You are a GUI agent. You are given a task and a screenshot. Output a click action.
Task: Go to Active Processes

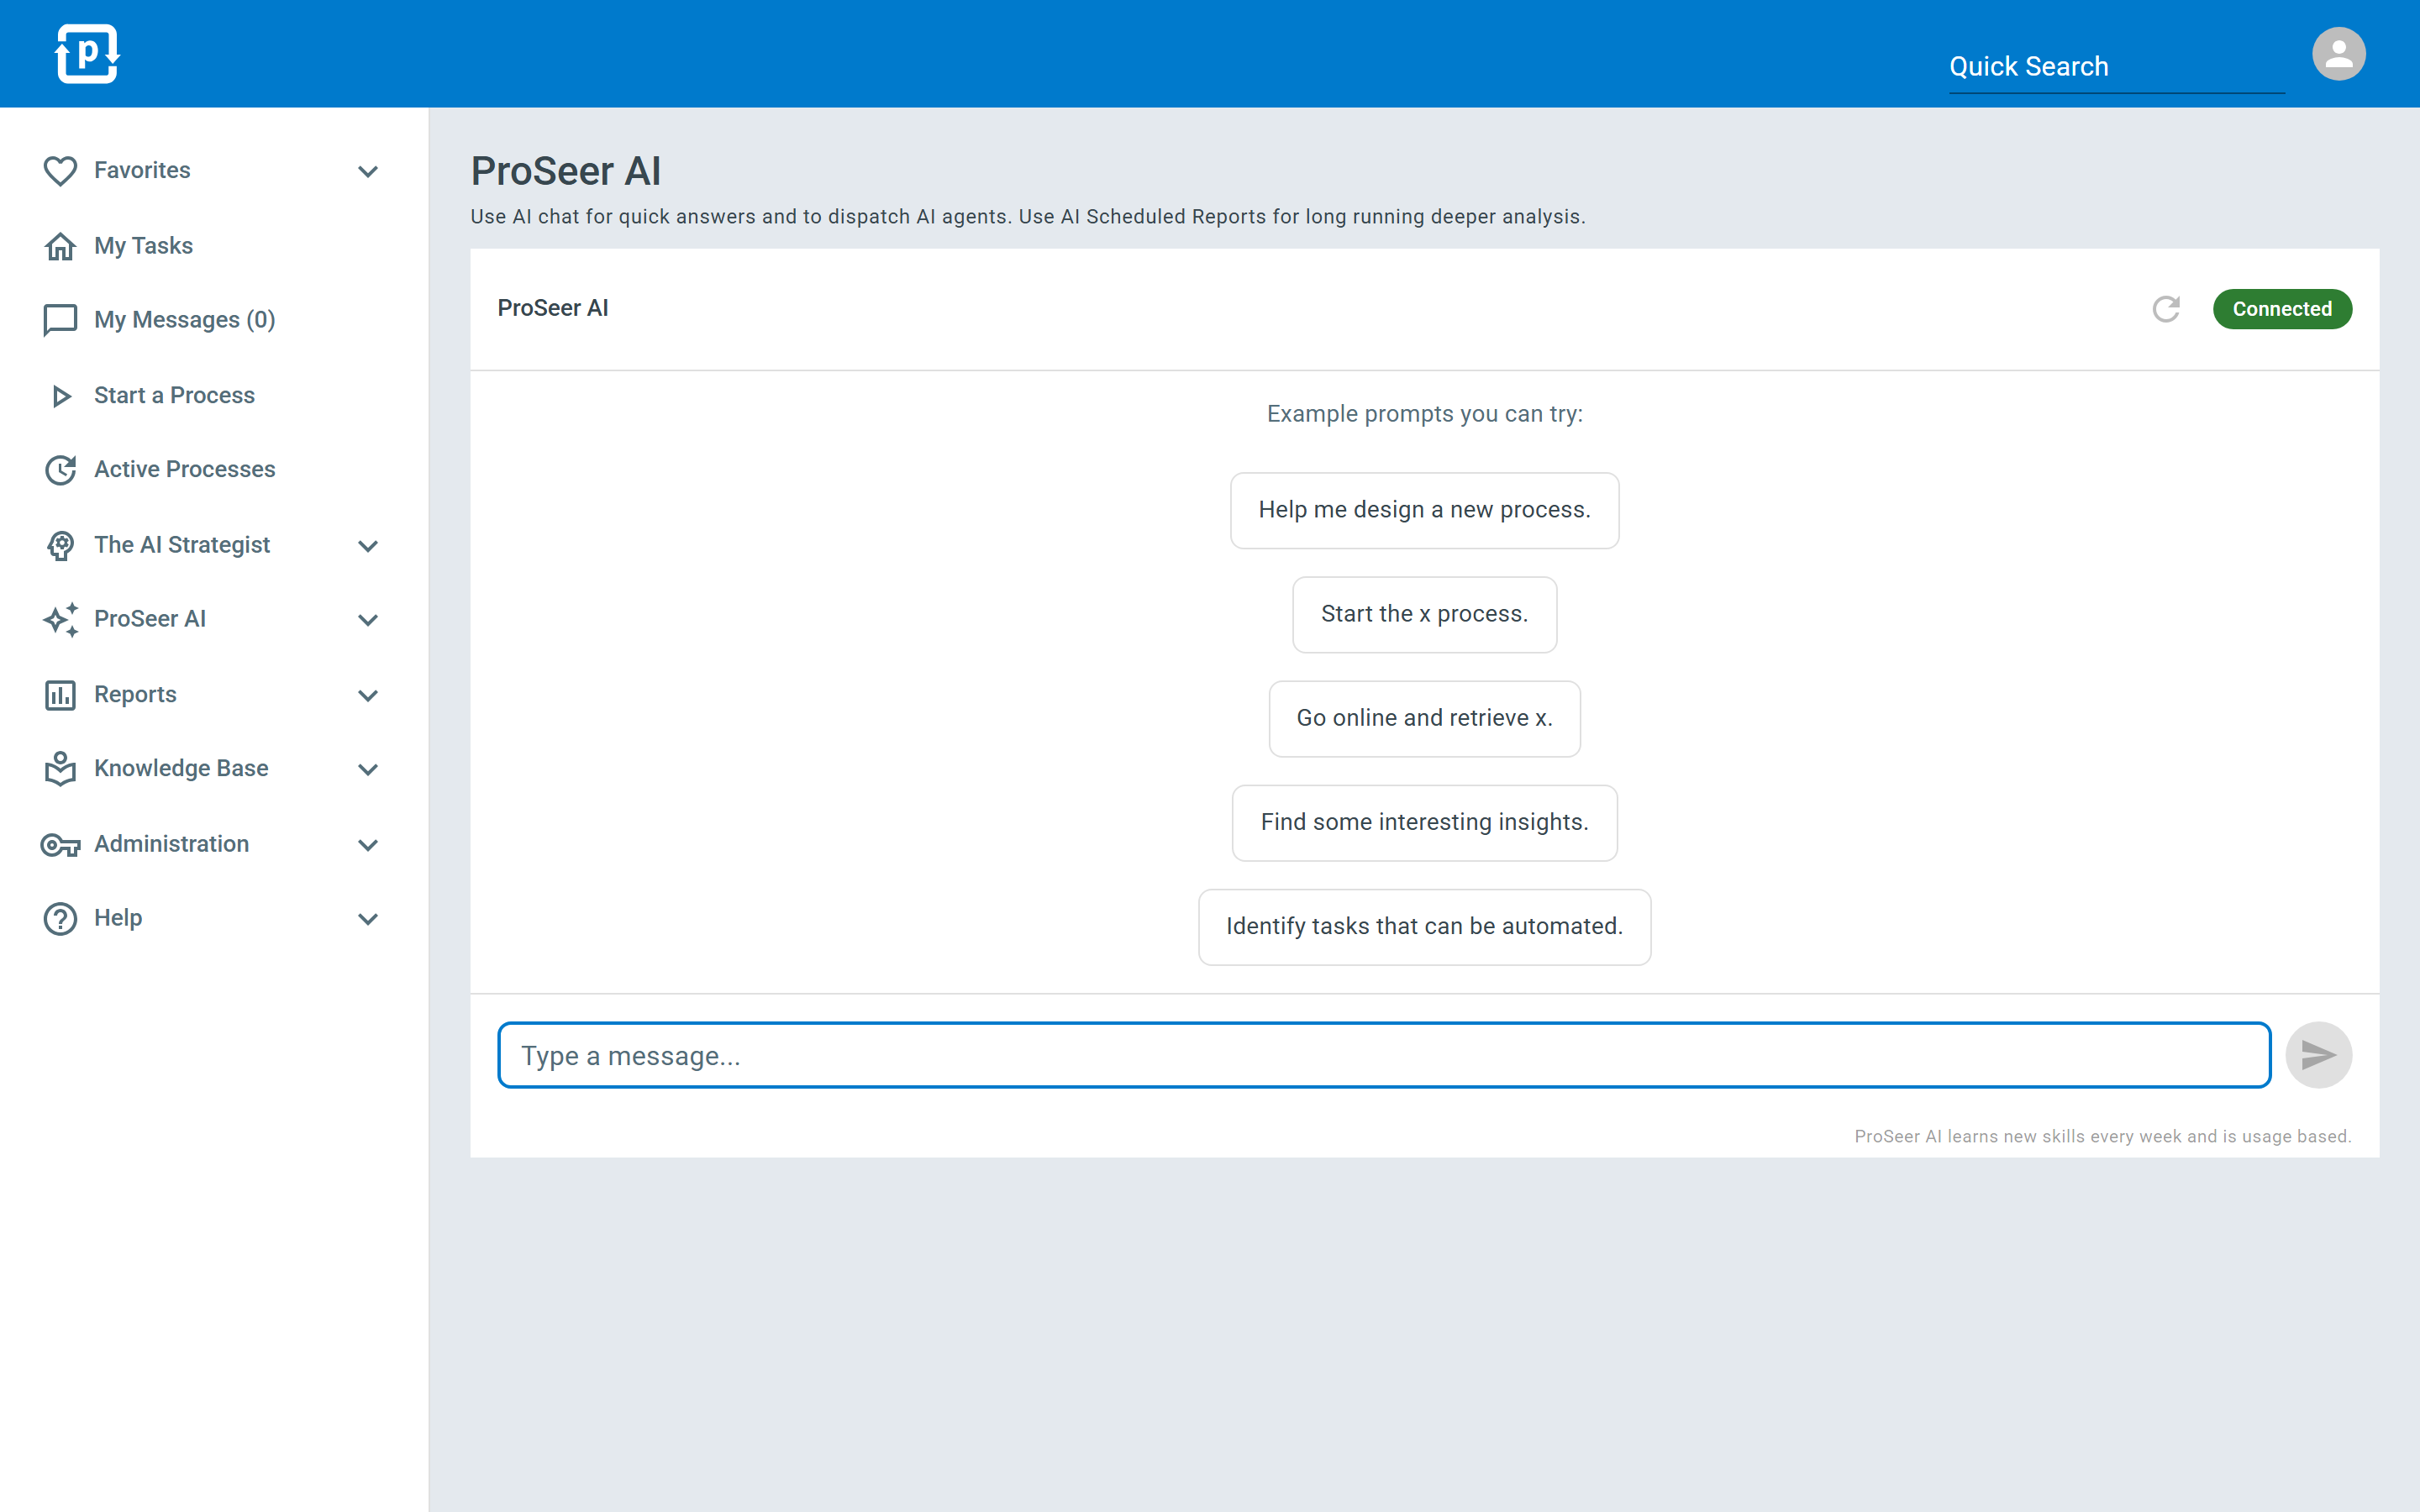coord(184,469)
